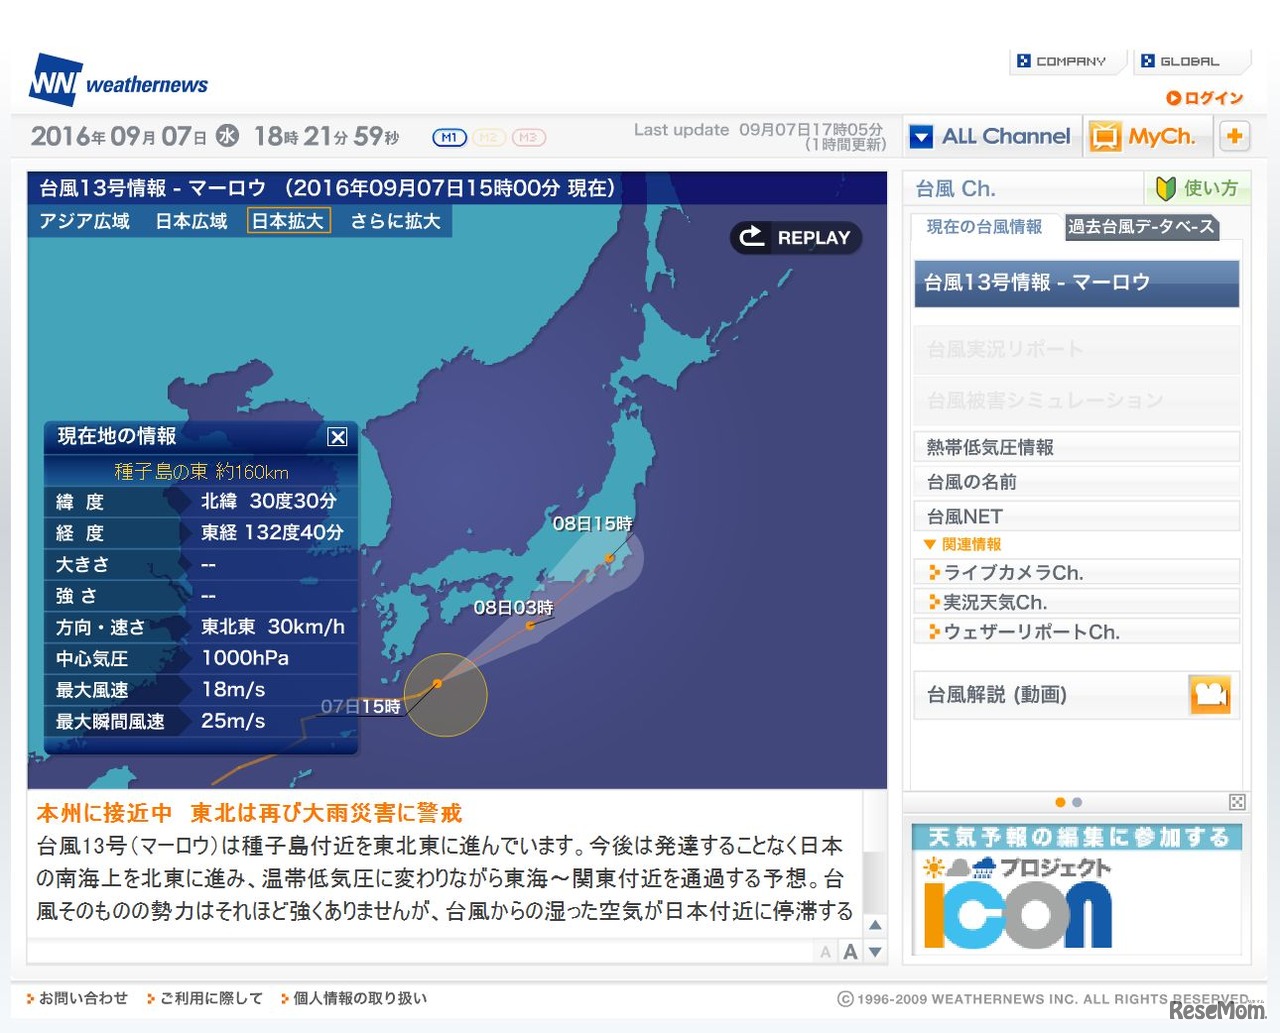1280x1033 pixels.
Task: Click the orange plus icon next to MyCh.
Action: click(1235, 136)
